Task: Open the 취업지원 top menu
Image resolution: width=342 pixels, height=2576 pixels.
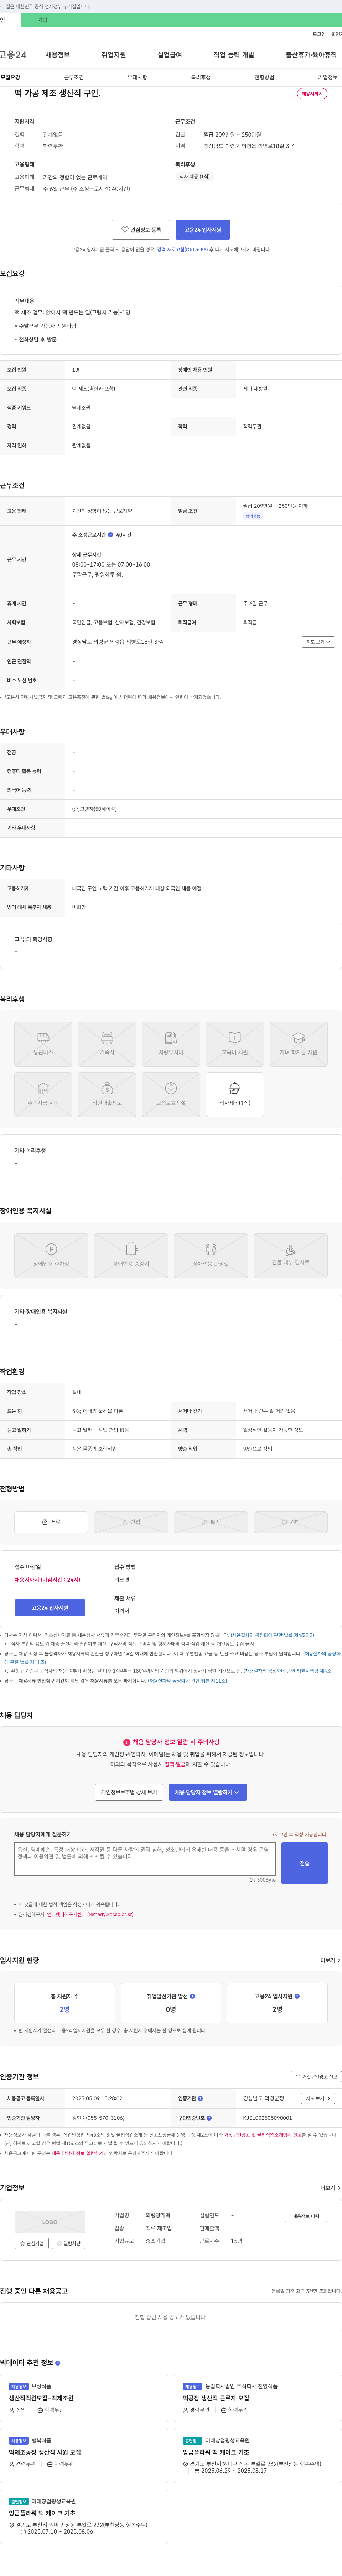Action: (x=114, y=55)
